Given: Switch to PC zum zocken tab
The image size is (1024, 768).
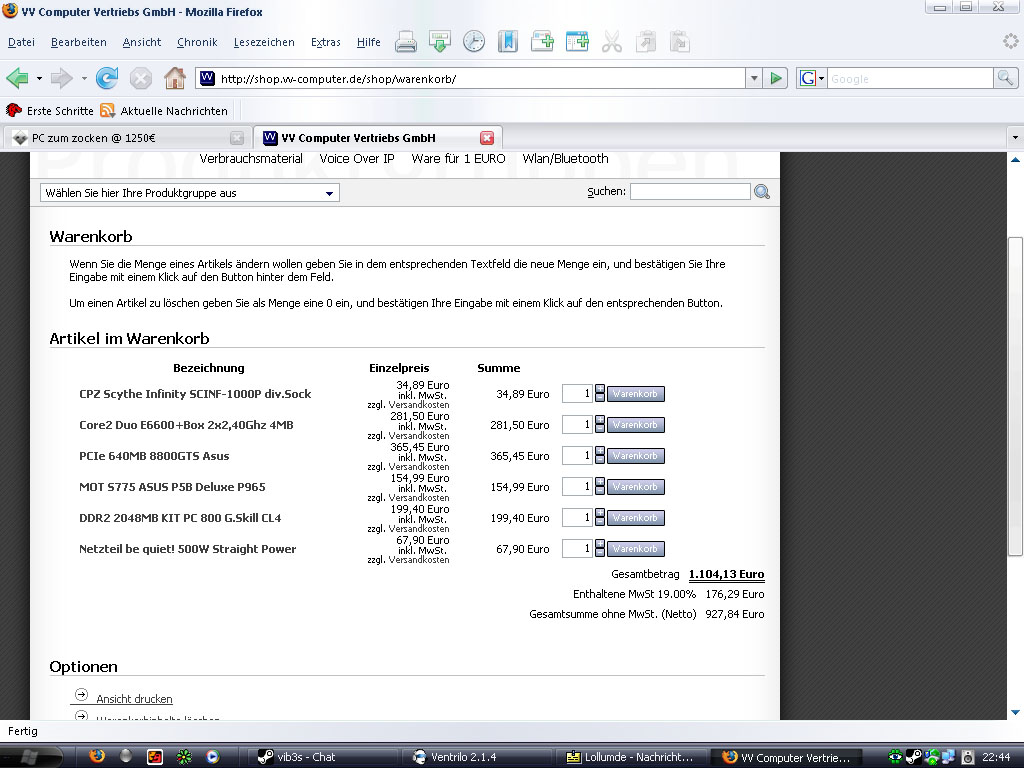Looking at the screenshot, I should [127, 138].
